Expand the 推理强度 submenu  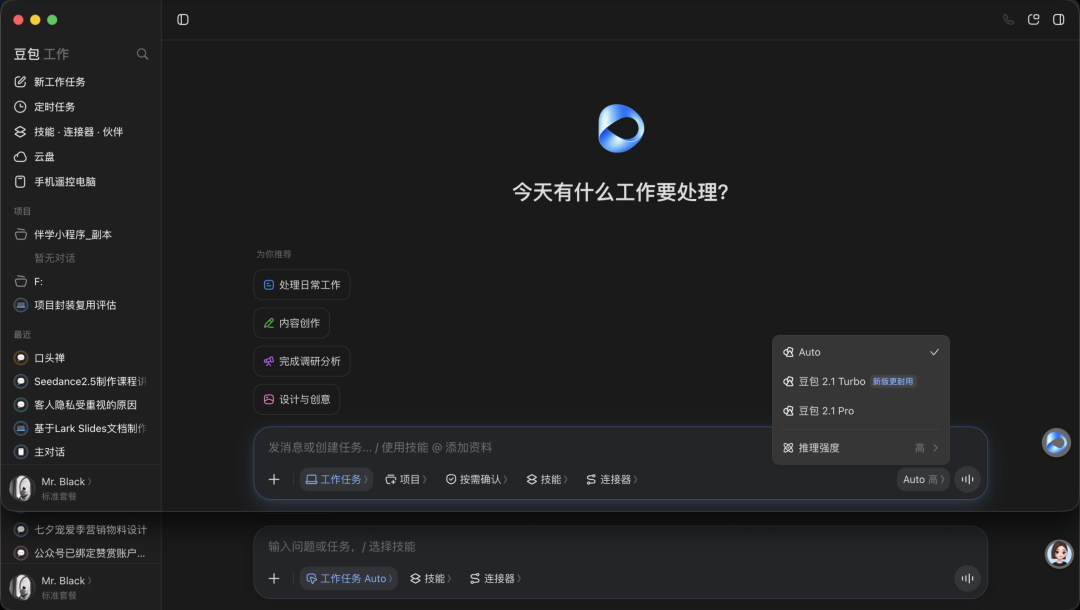pos(861,448)
